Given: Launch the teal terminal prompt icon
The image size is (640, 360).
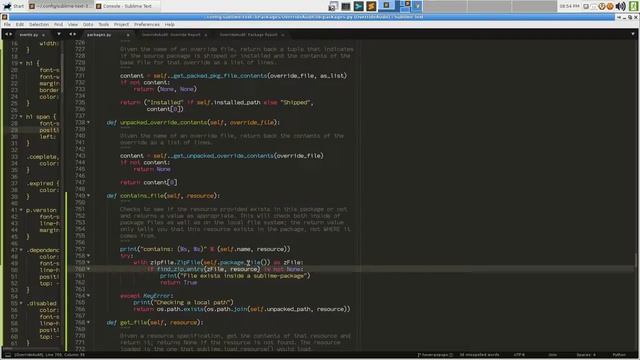Looking at the screenshot, I should tap(358, 6).
